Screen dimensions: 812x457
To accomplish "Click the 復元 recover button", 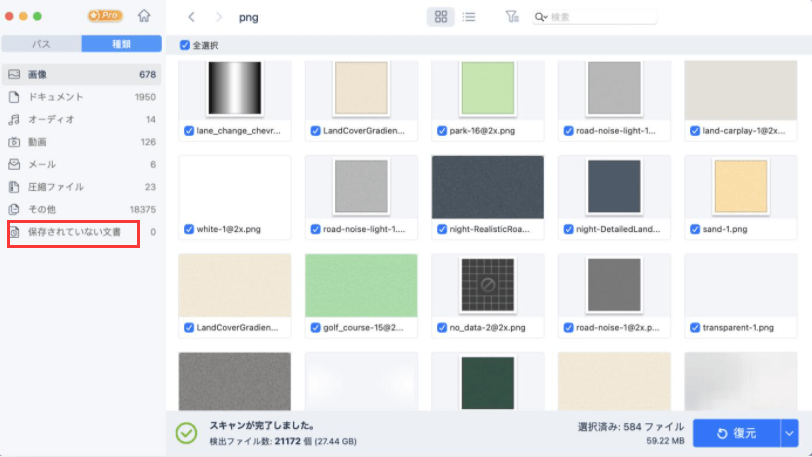I will click(736, 433).
